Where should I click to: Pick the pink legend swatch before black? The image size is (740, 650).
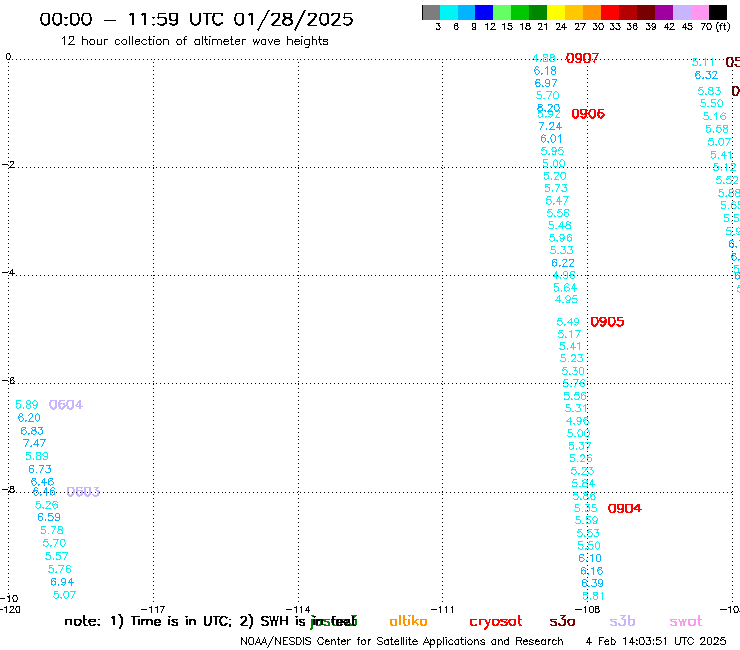(699, 13)
